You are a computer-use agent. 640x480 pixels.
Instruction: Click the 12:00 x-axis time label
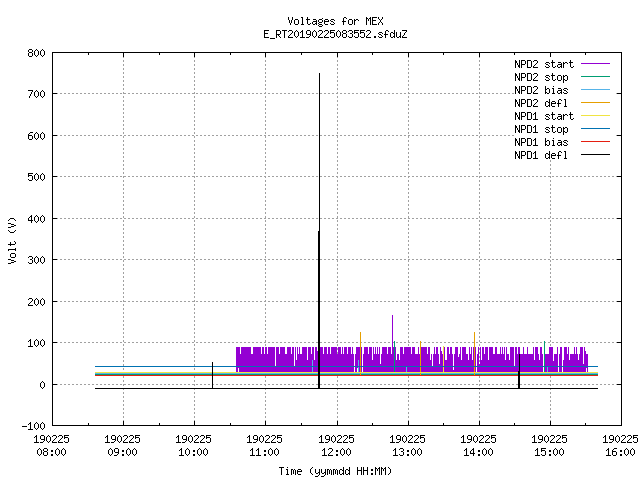(336, 452)
